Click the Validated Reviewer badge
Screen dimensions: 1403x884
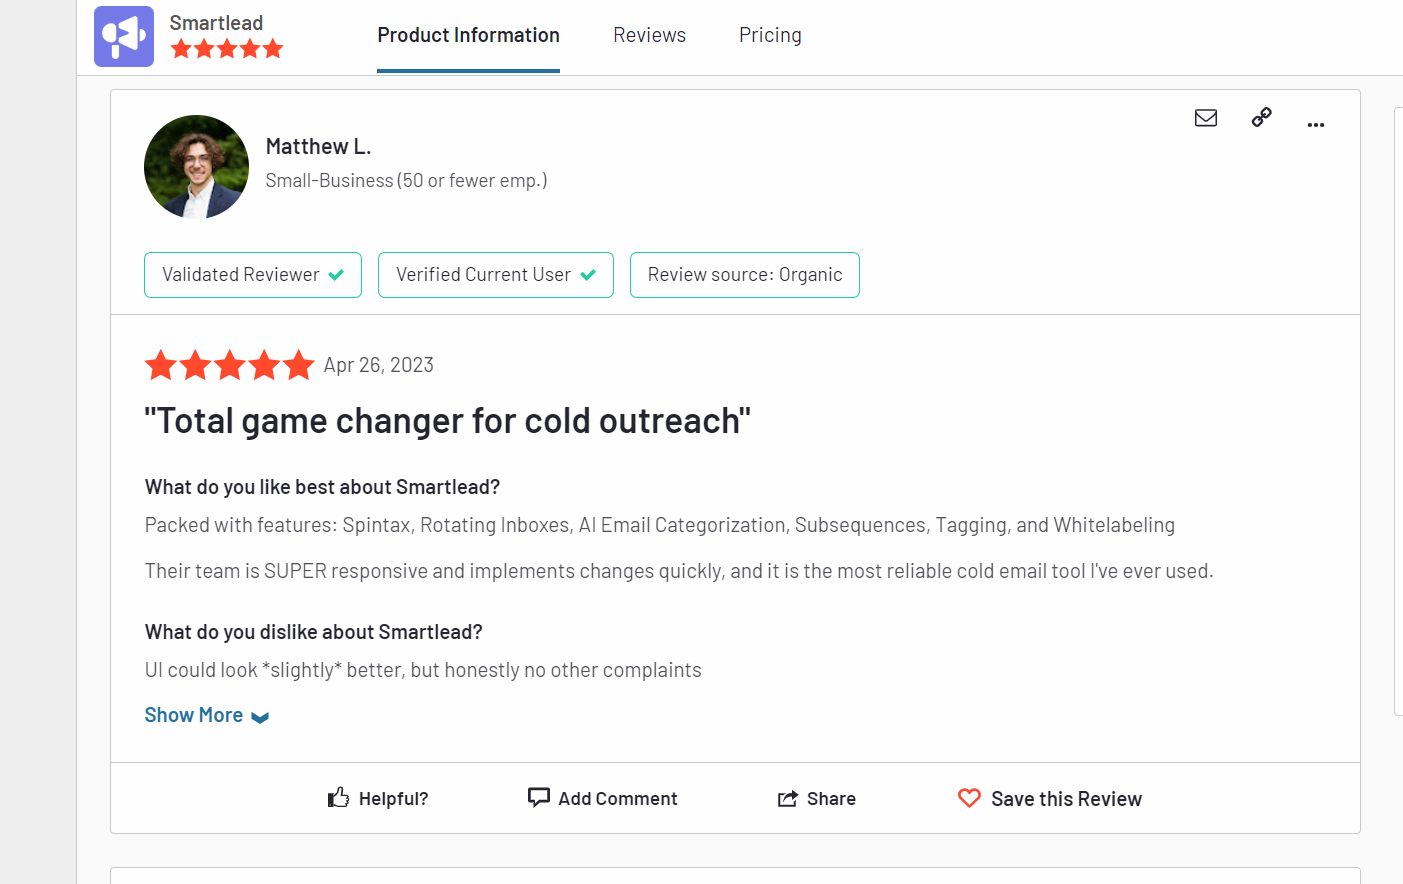pyautogui.click(x=253, y=275)
